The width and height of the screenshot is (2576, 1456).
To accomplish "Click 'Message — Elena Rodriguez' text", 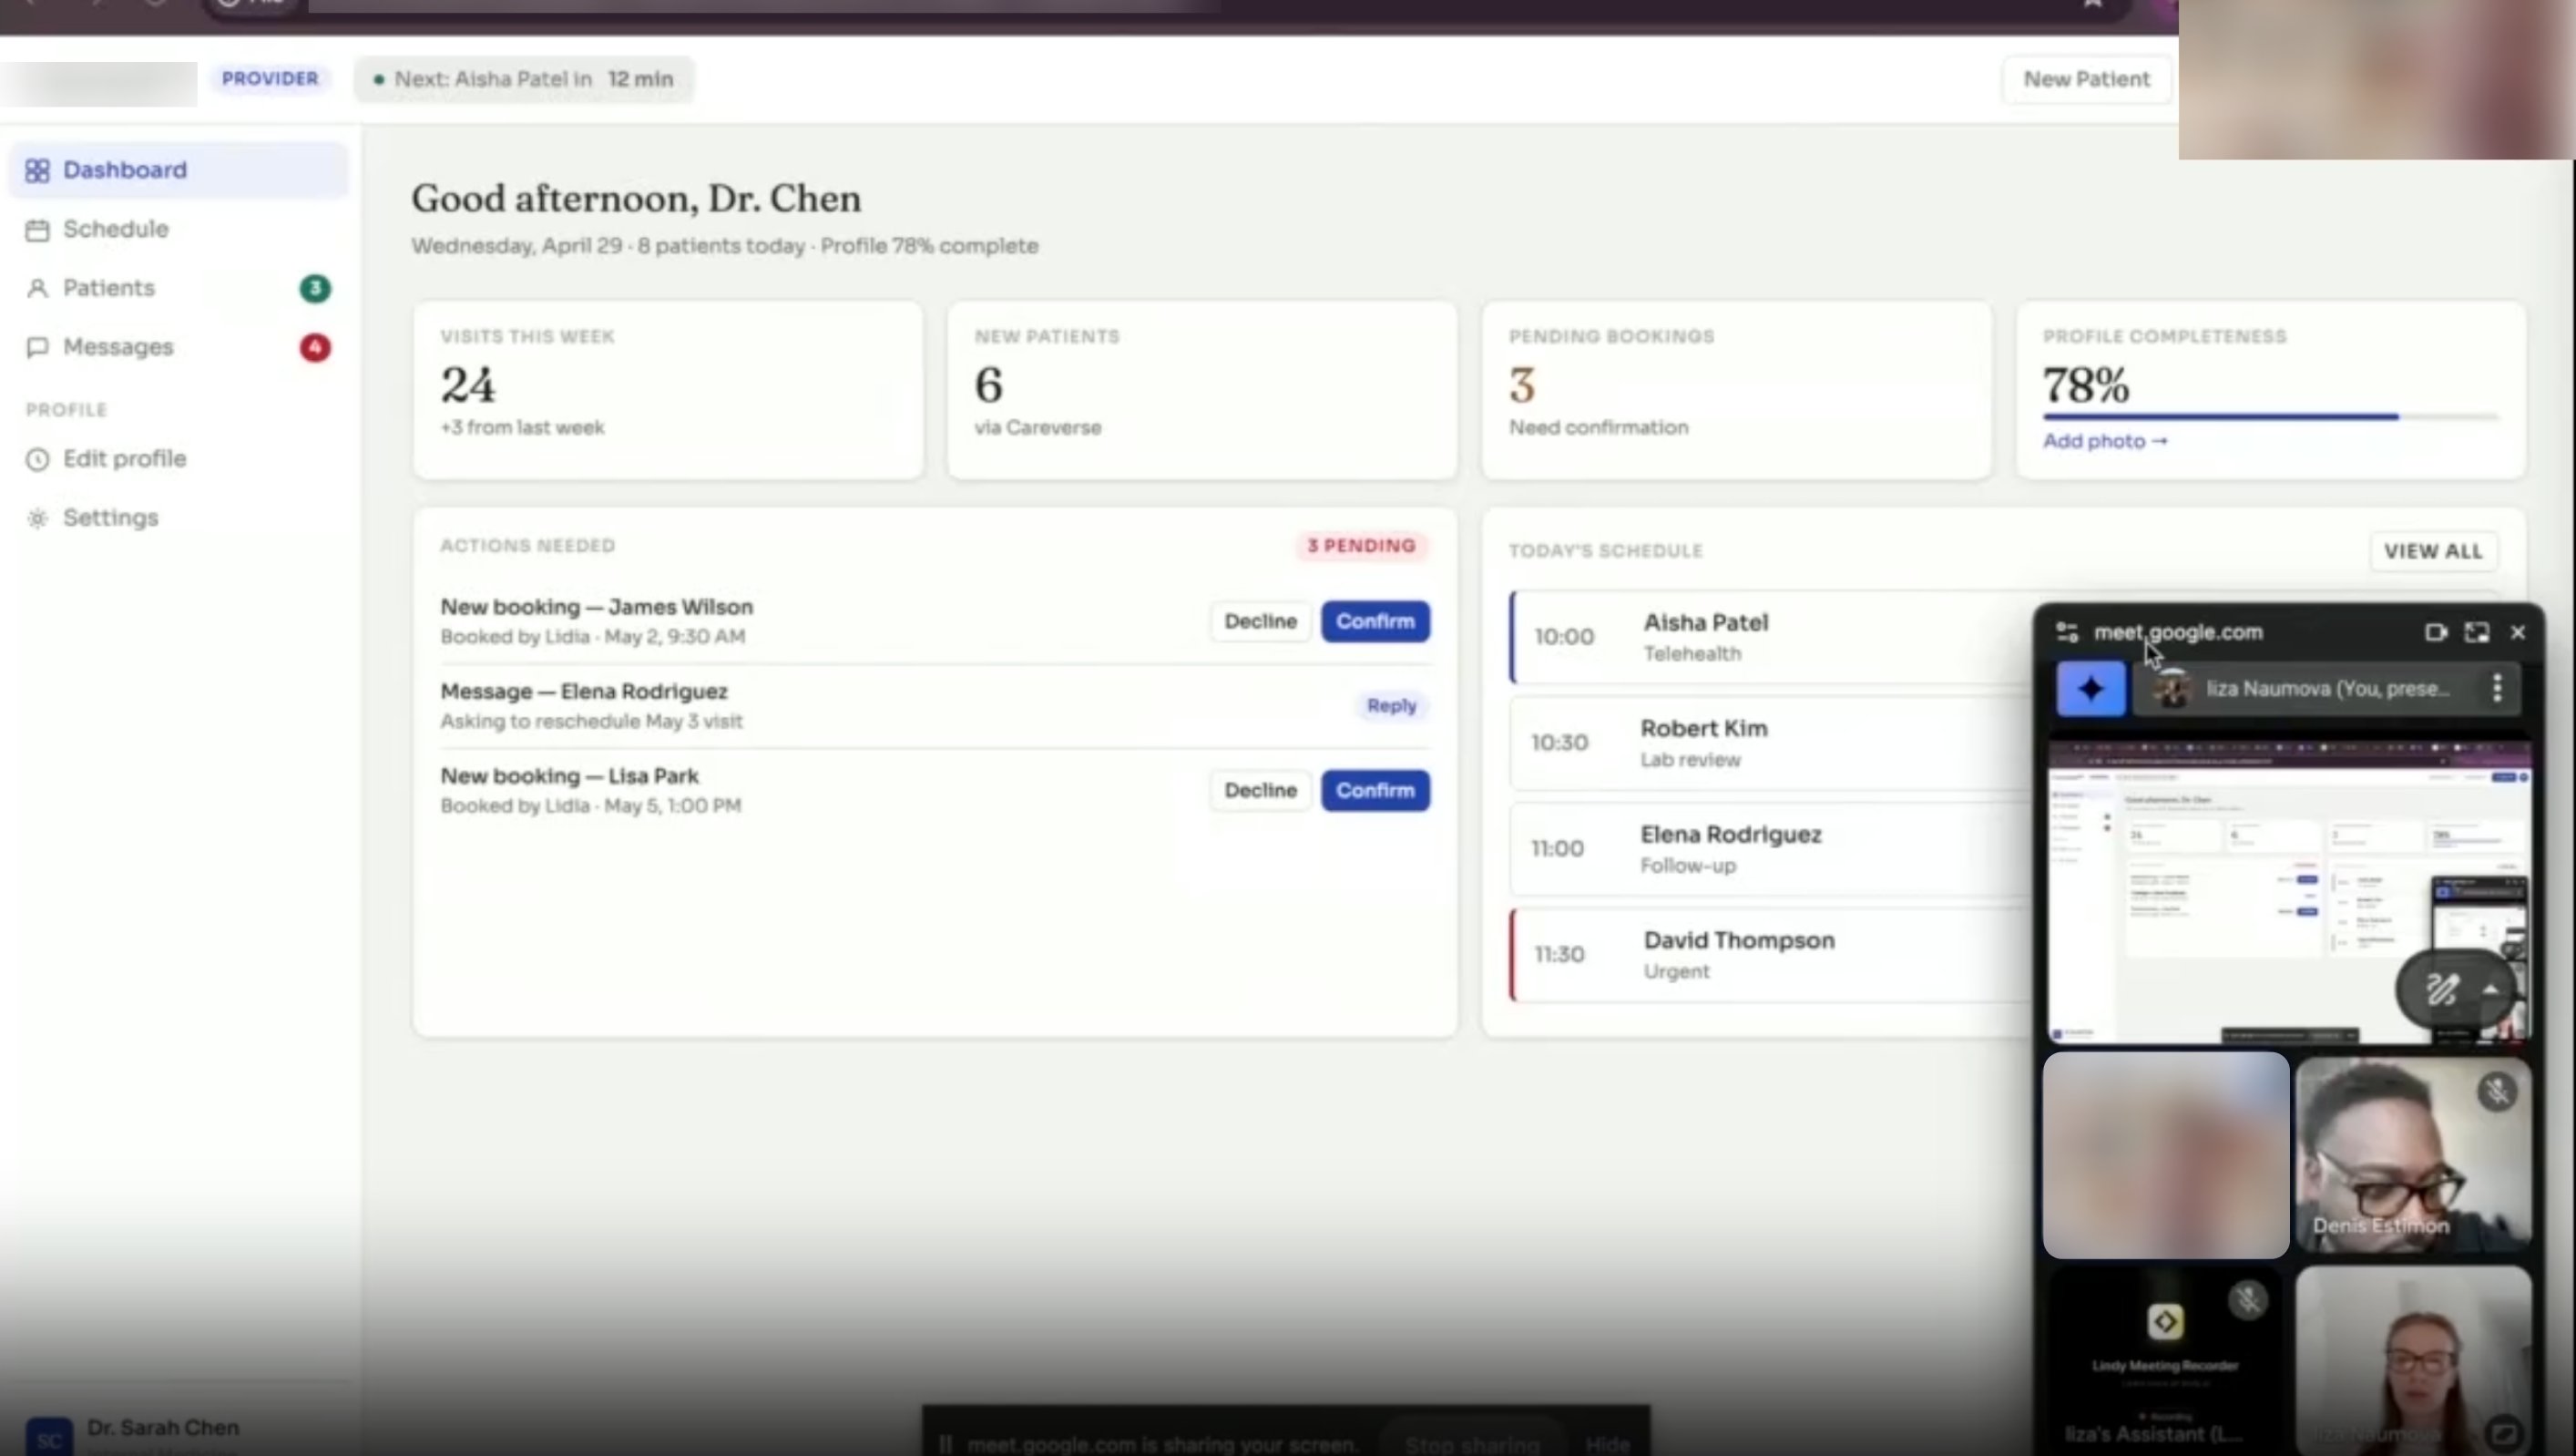I will (x=584, y=692).
